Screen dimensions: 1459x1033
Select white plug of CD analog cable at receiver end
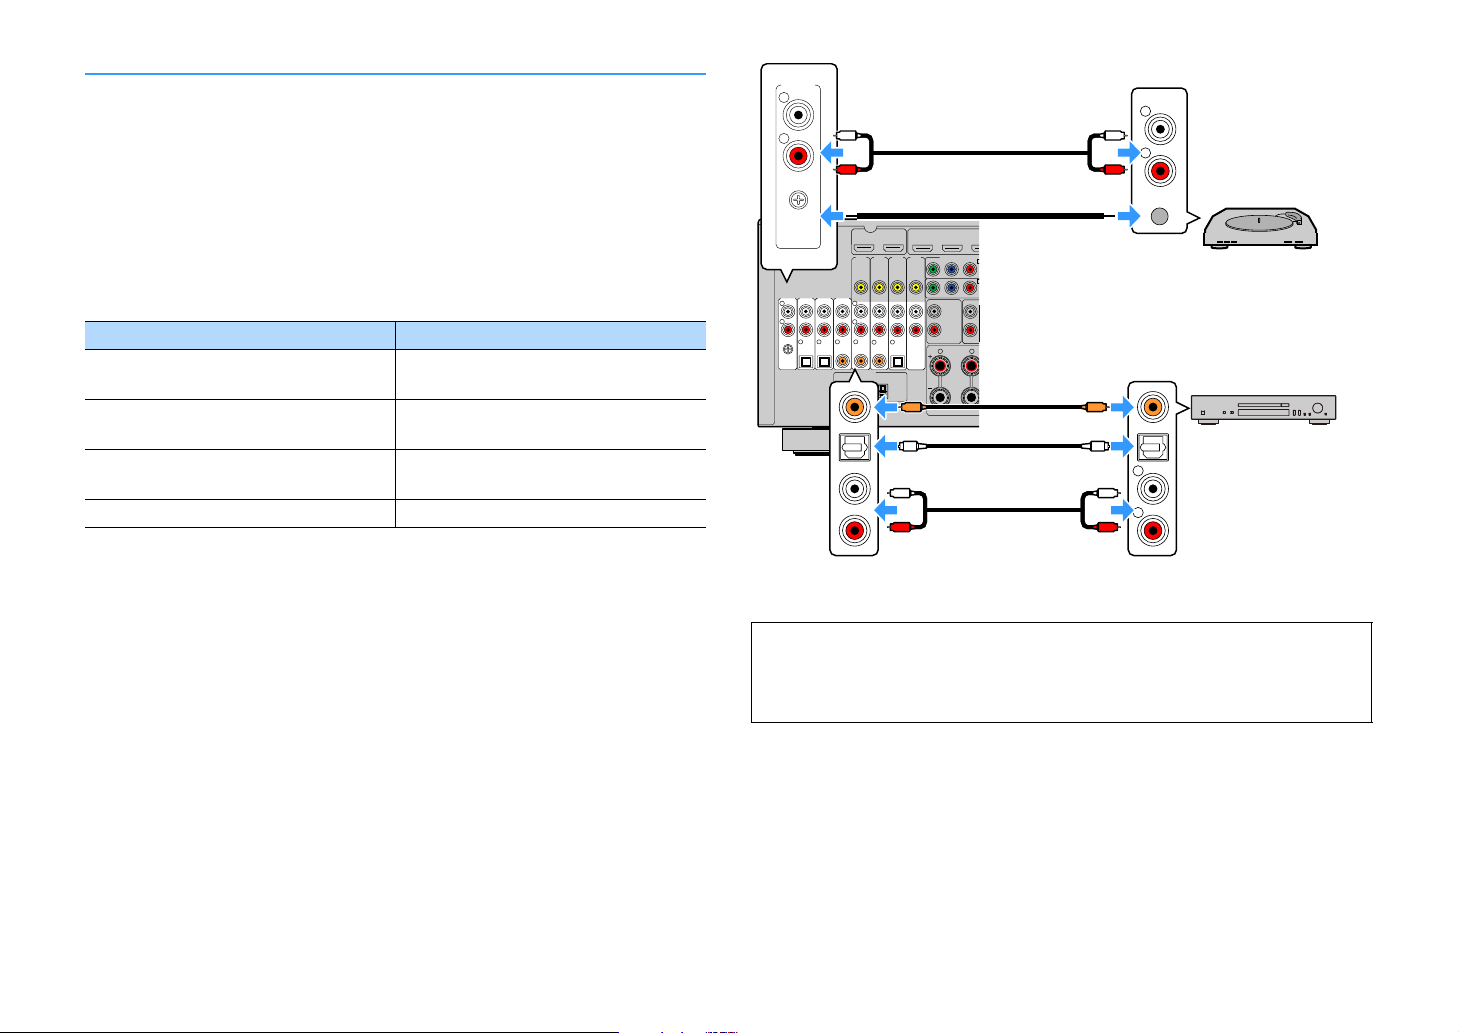pyautogui.click(x=900, y=491)
